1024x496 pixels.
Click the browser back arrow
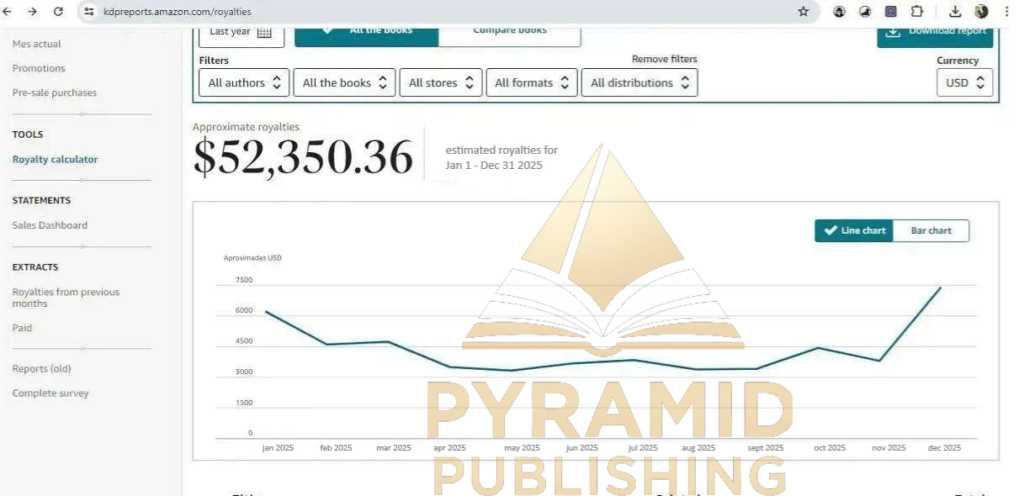pos(10,11)
